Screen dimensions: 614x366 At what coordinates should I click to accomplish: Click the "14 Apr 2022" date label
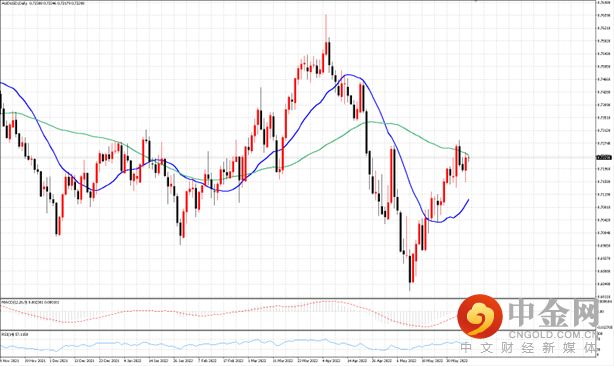pyautogui.click(x=357, y=361)
